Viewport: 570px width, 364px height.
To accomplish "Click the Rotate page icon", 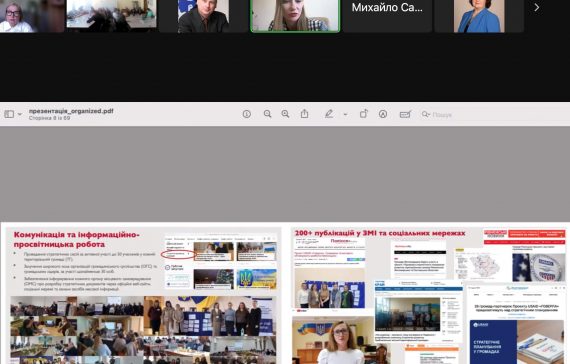I will 364,114.
